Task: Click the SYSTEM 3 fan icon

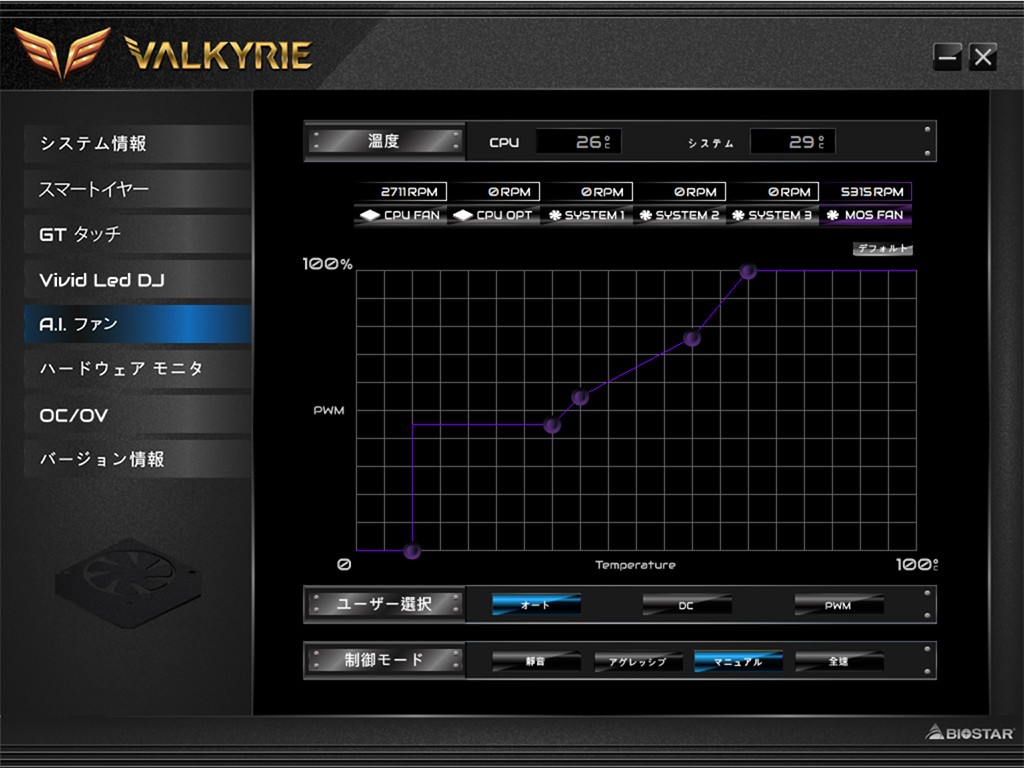Action: (x=739, y=215)
